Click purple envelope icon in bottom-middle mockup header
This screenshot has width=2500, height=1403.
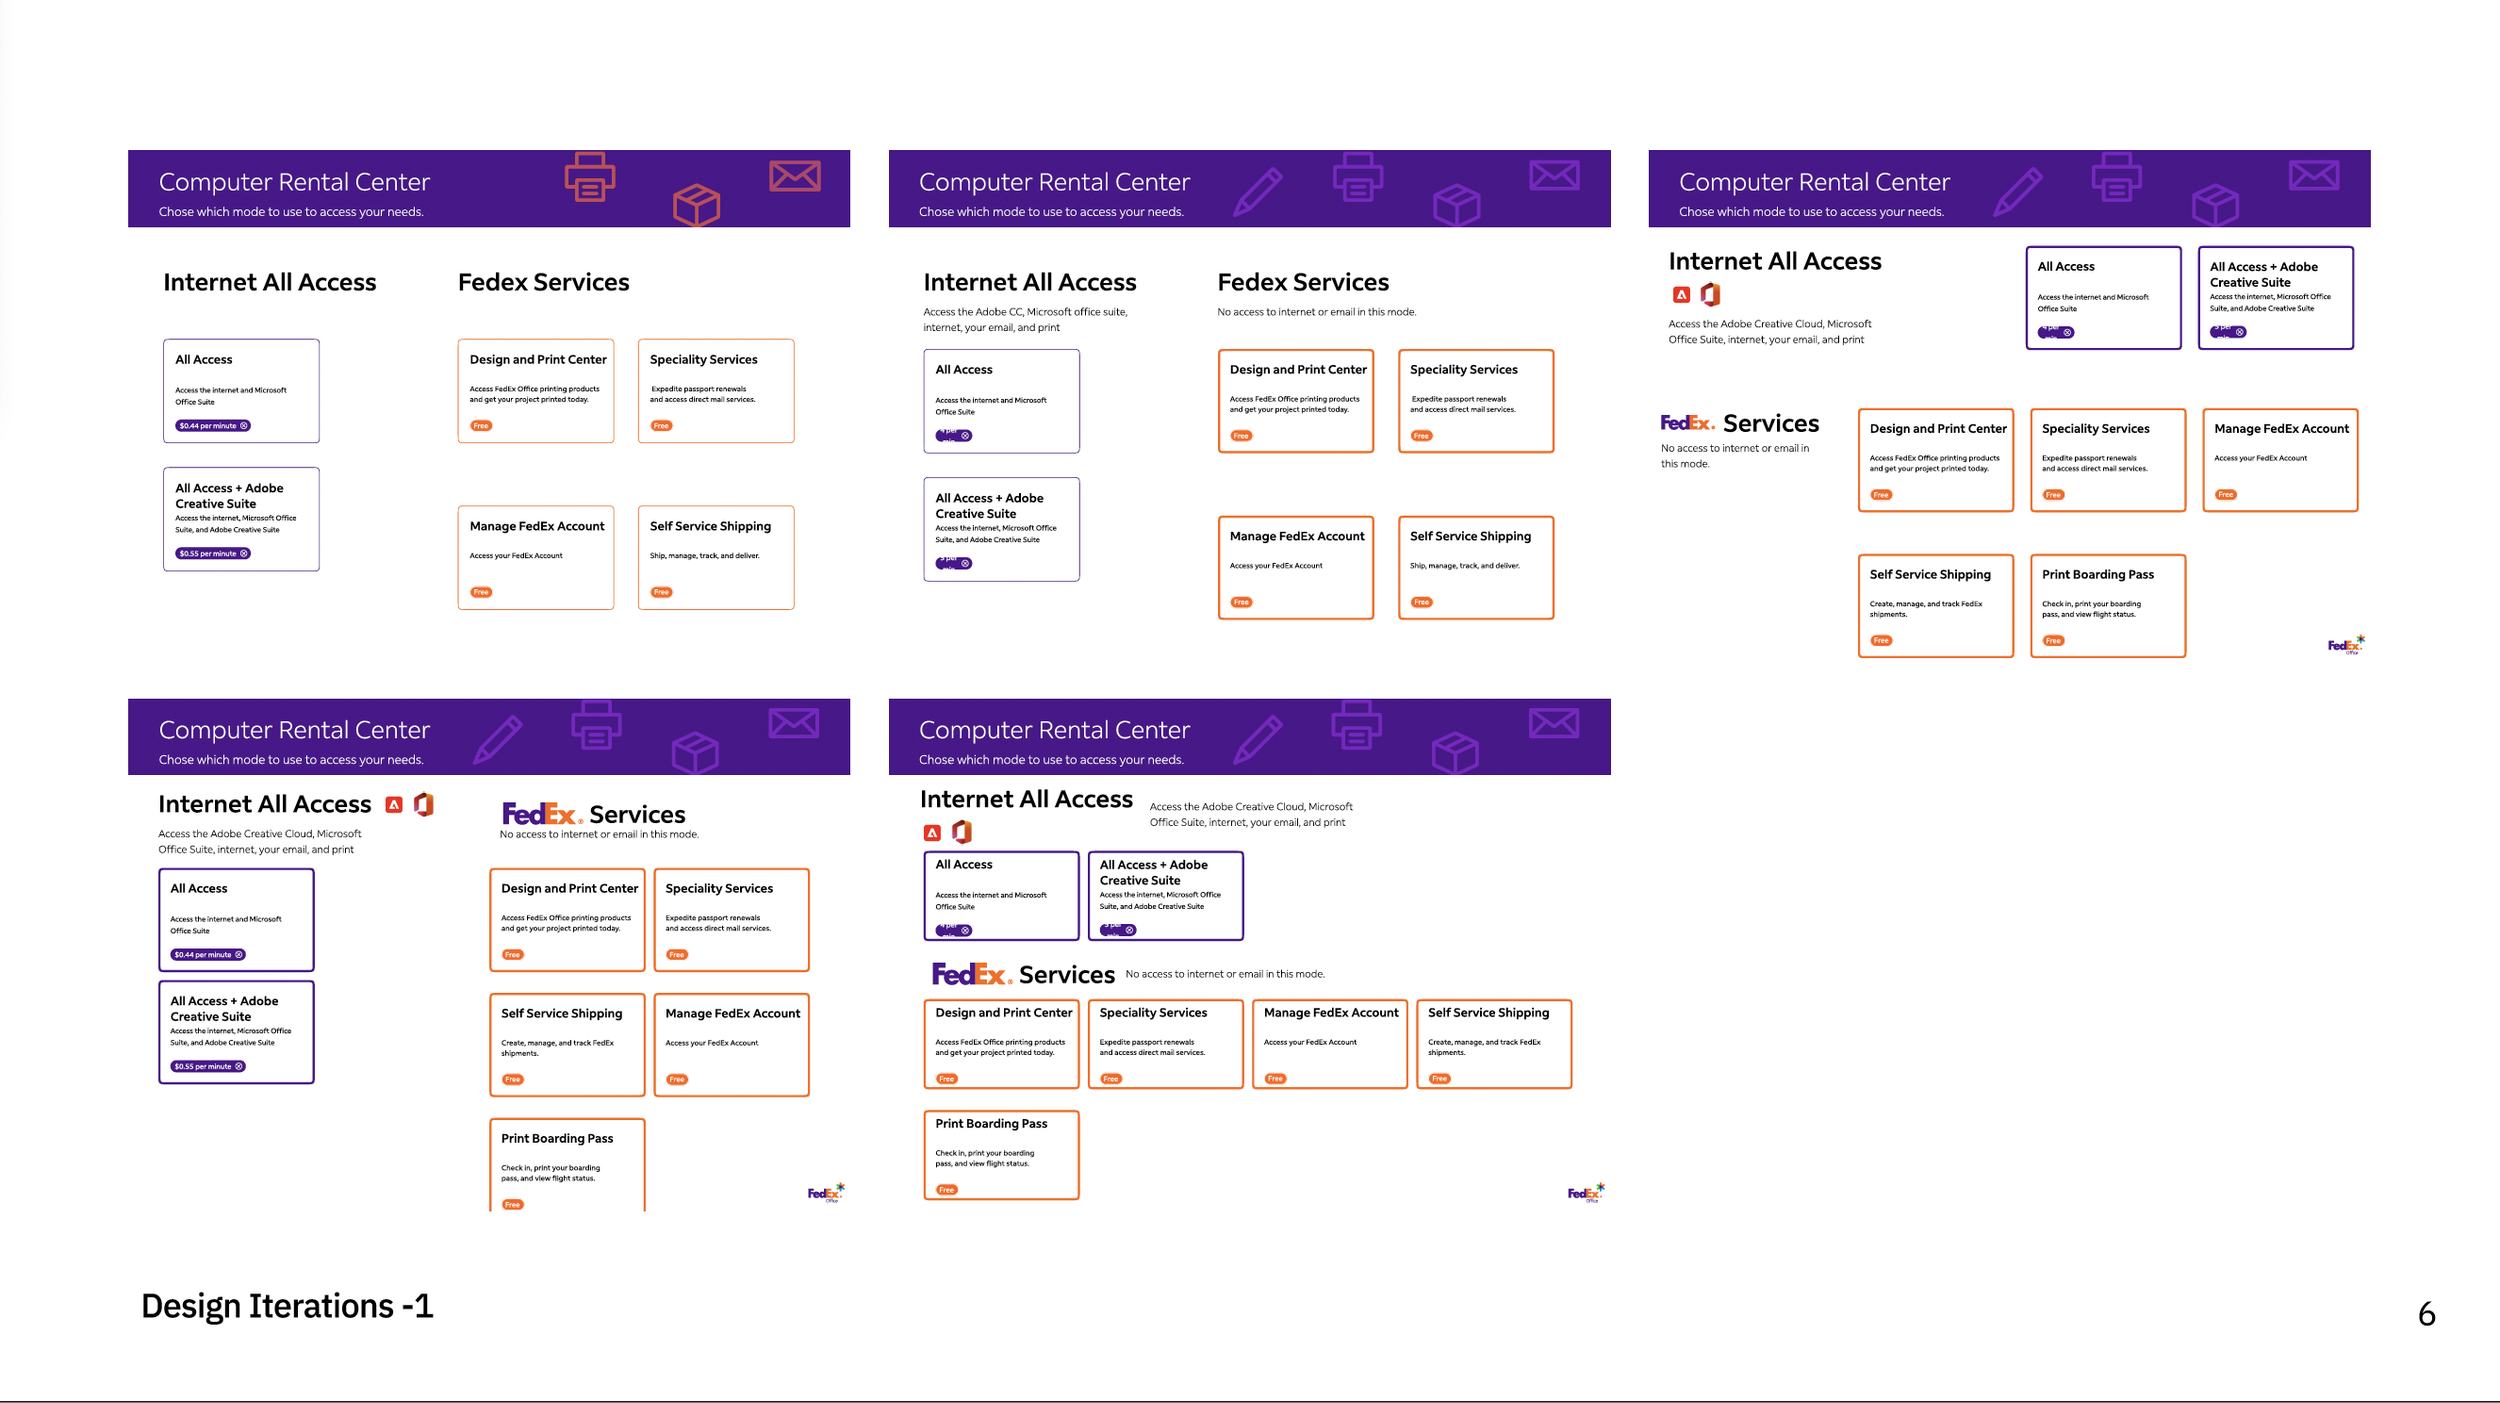1554,723
